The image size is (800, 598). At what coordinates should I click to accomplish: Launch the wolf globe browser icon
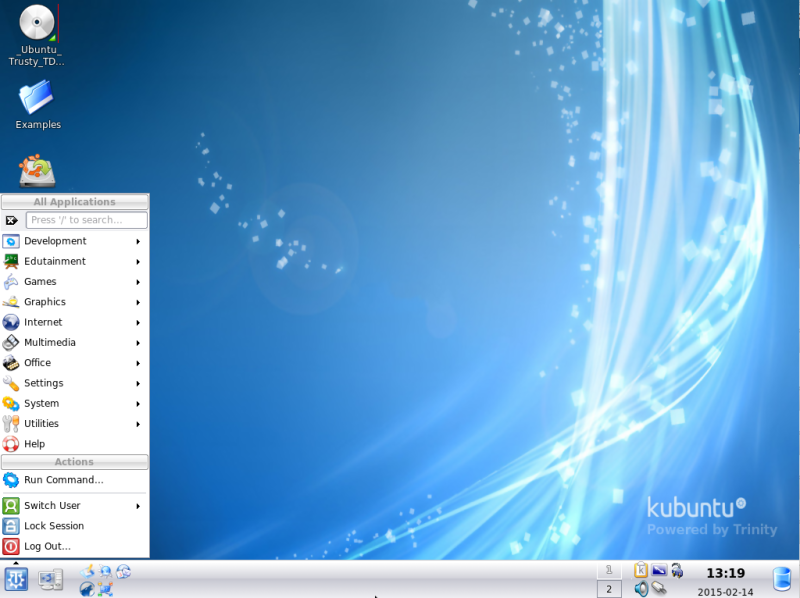pos(87,589)
